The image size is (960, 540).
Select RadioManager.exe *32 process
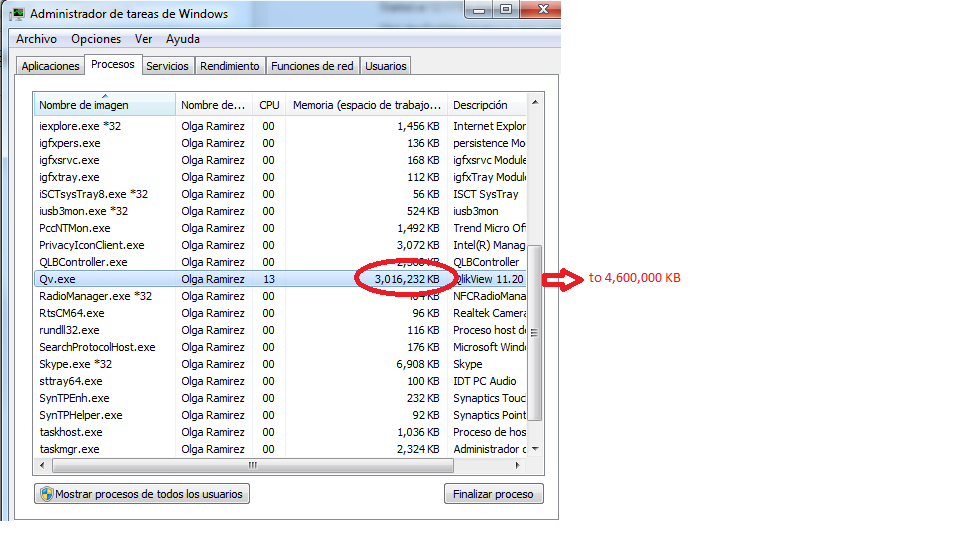tap(280, 296)
